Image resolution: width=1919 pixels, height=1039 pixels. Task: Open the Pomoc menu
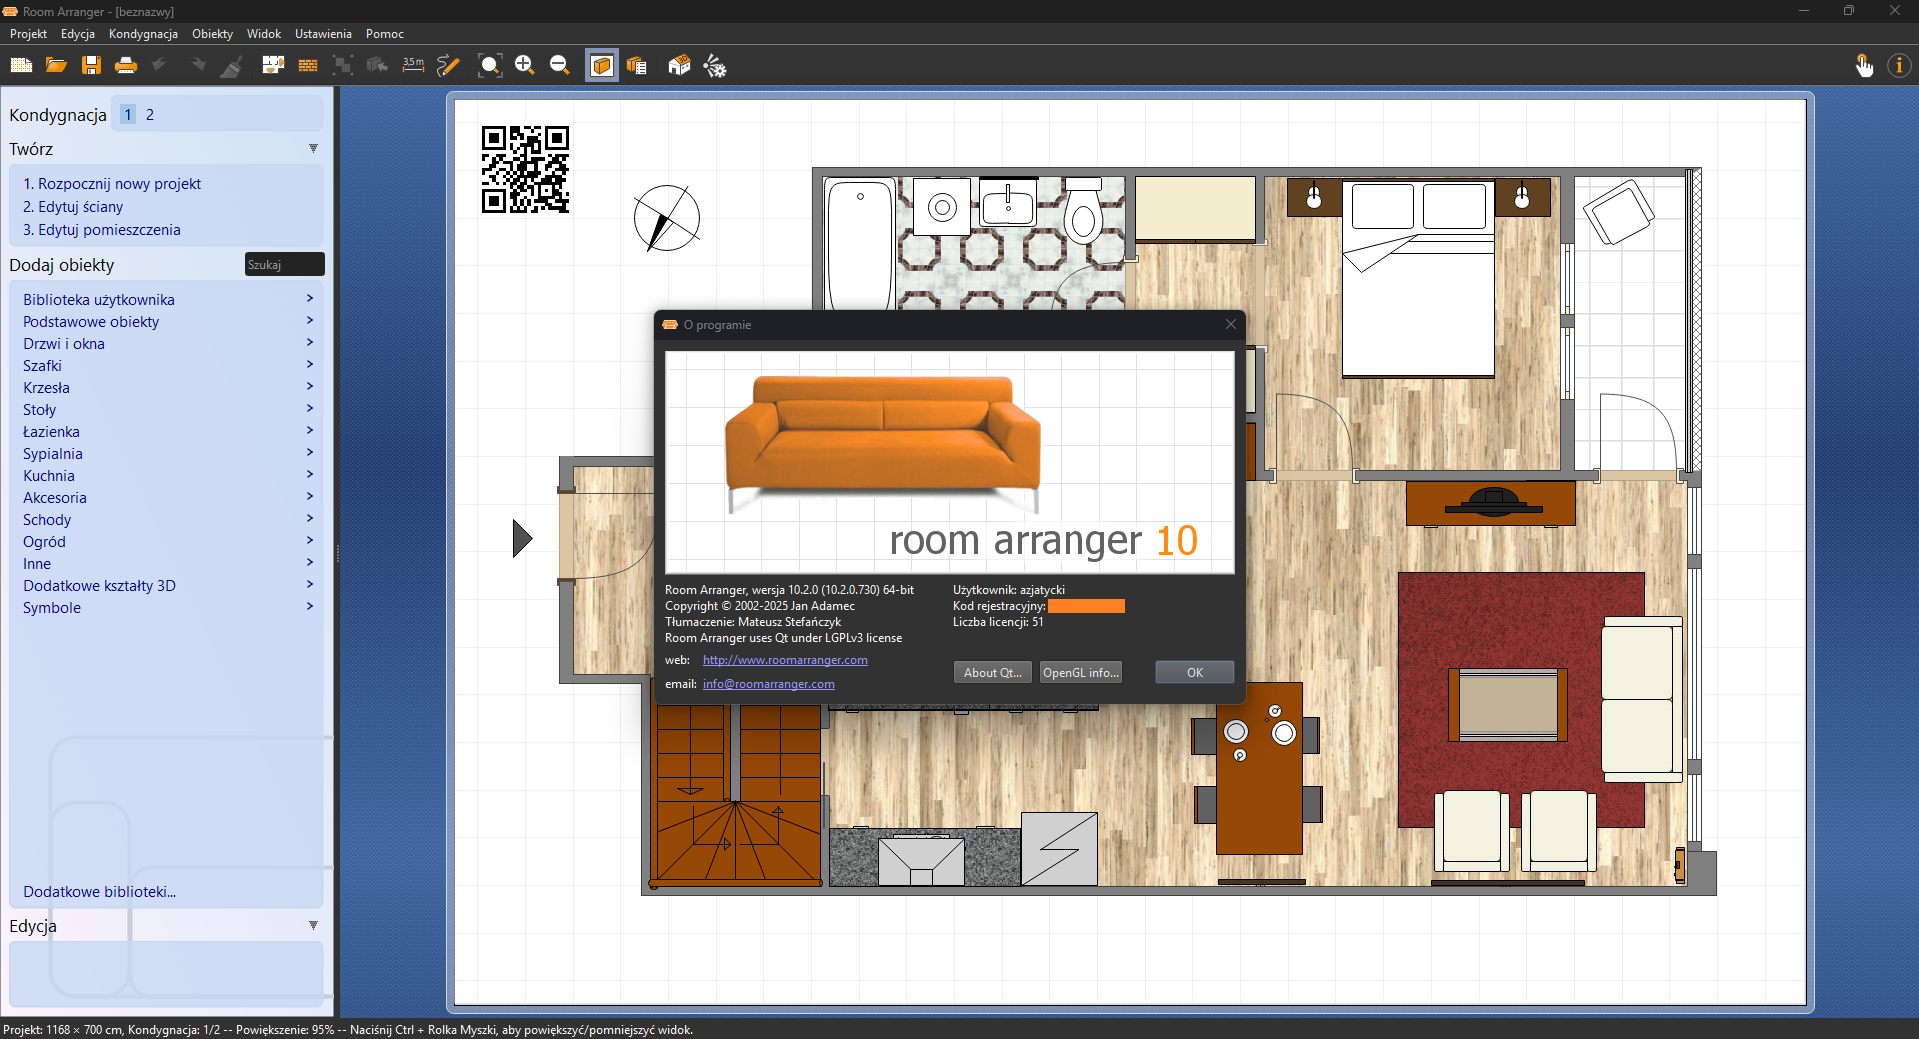pyautogui.click(x=385, y=34)
